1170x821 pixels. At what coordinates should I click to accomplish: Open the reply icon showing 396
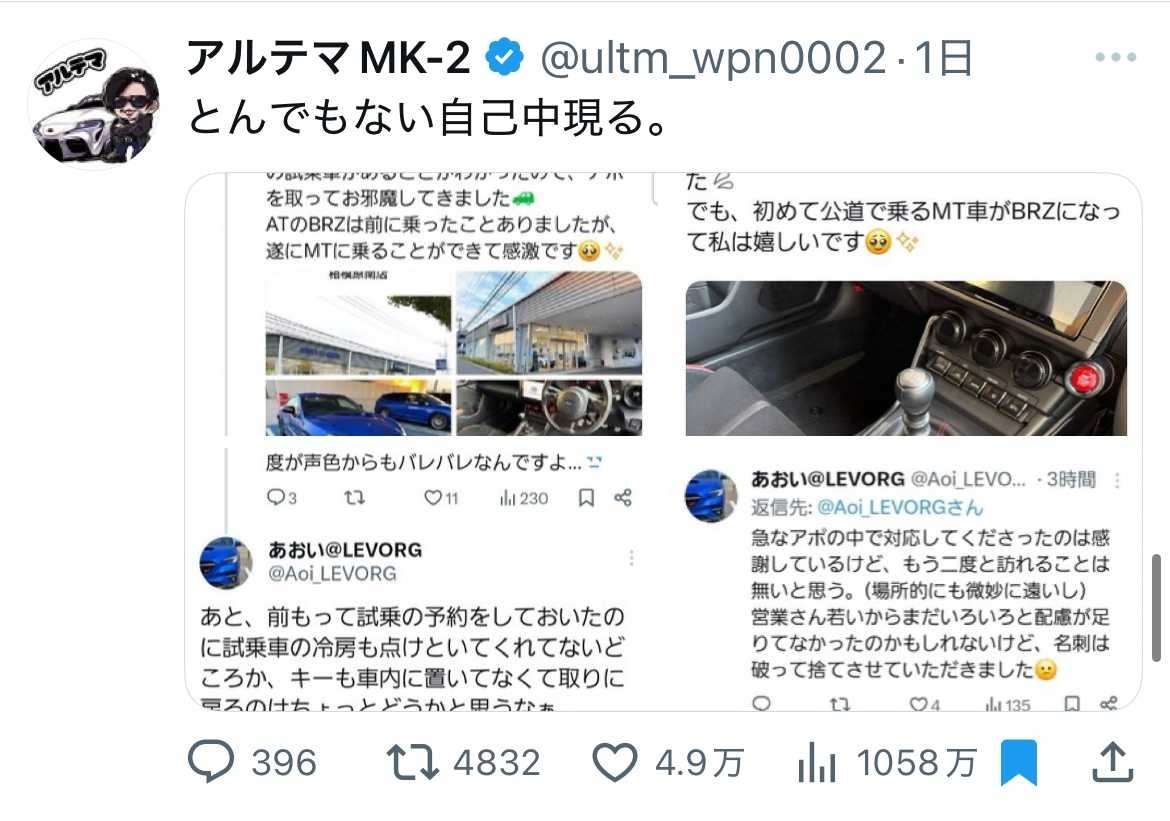point(211,761)
